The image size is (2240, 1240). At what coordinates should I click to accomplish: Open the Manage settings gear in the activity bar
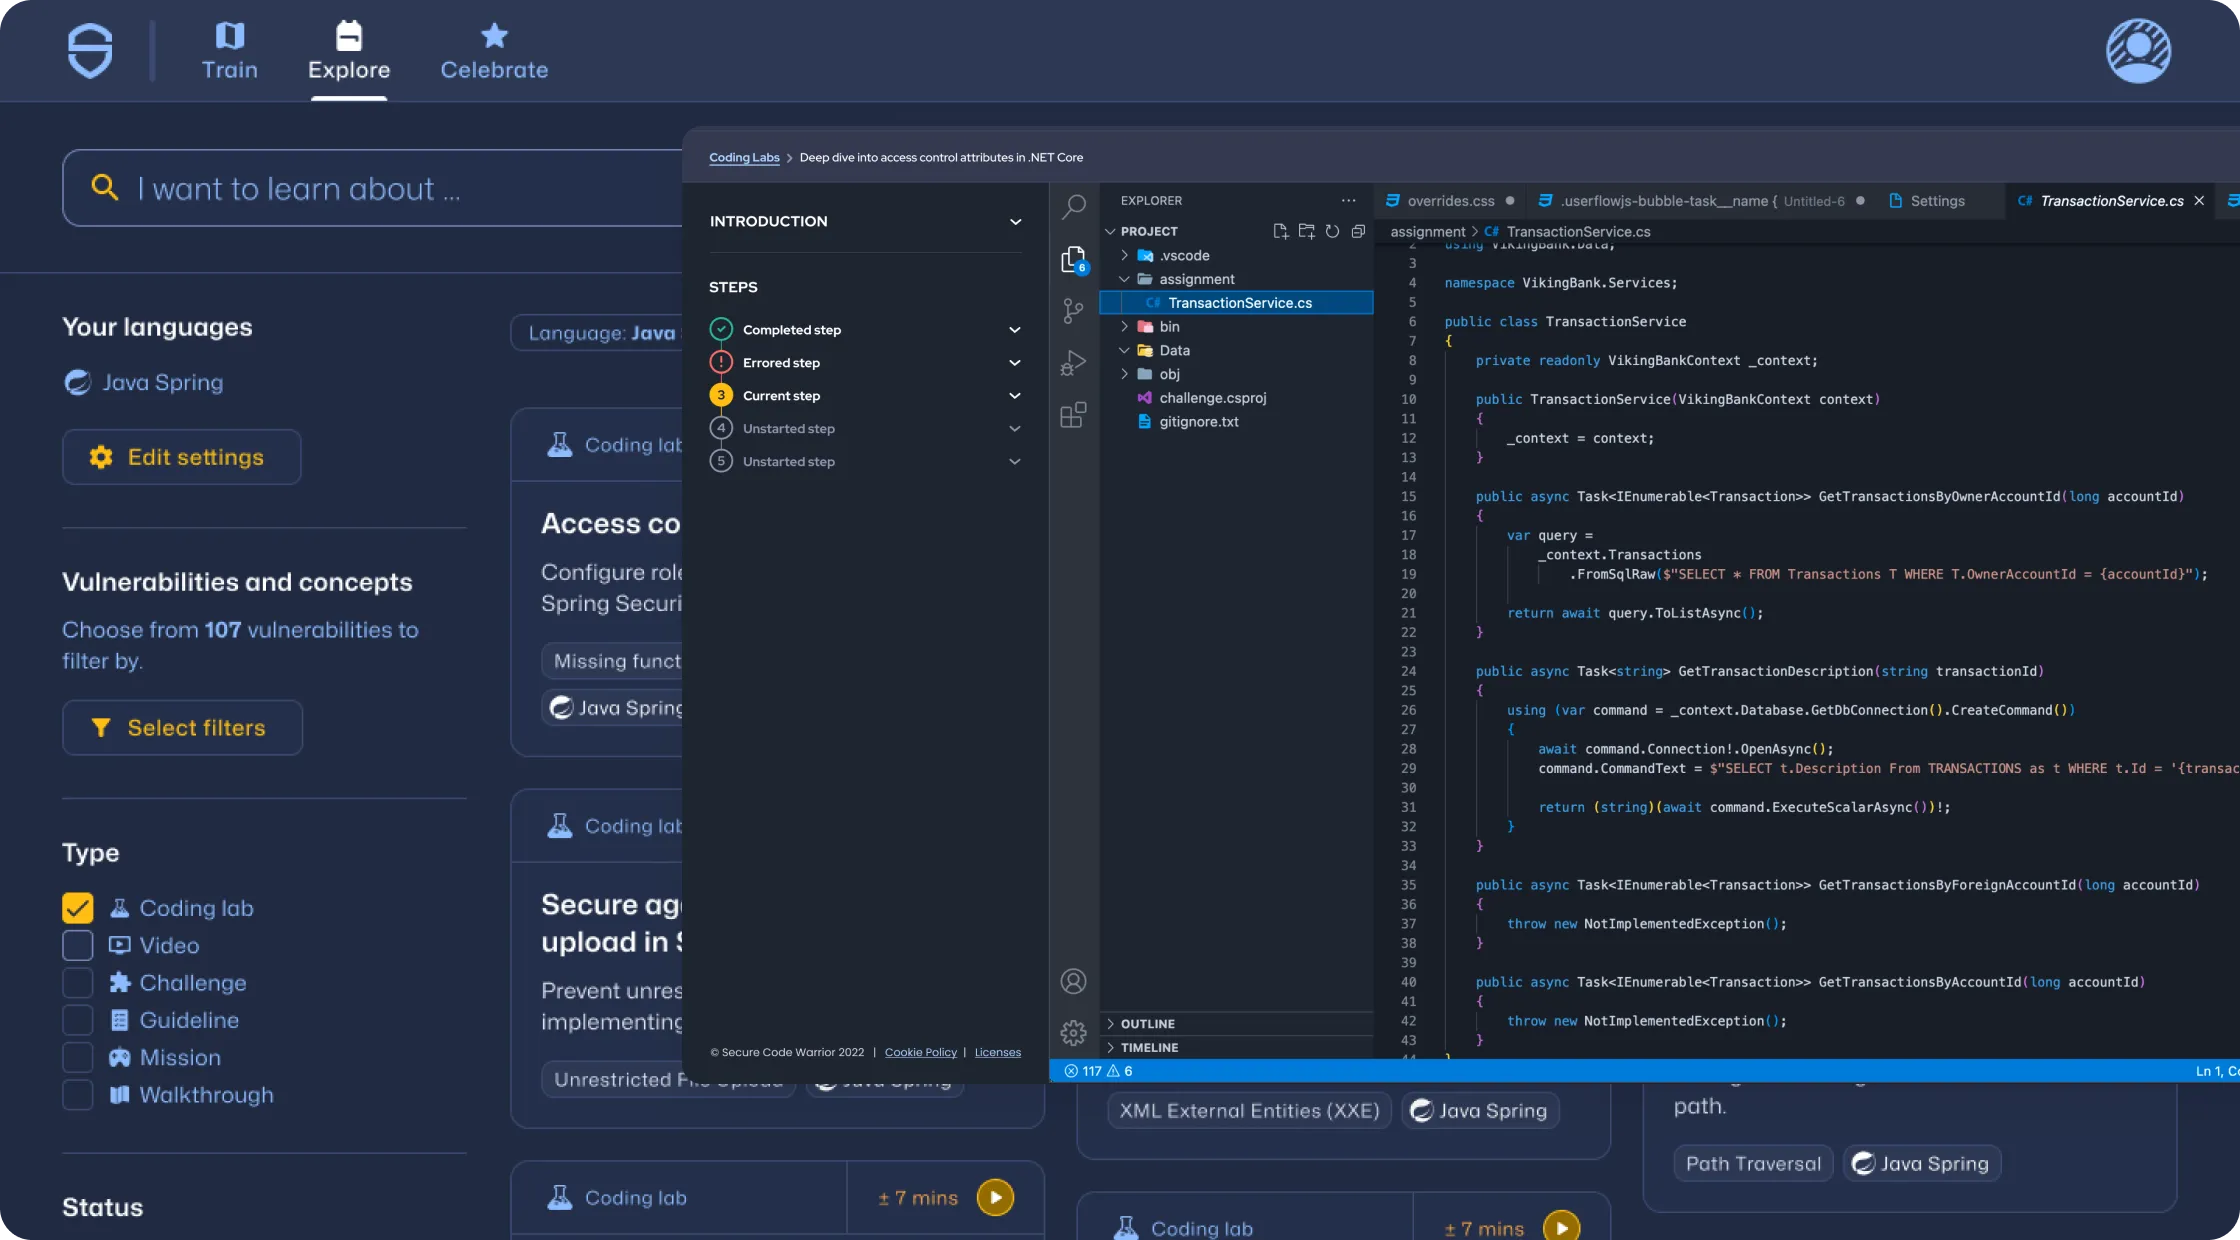pos(1073,1033)
